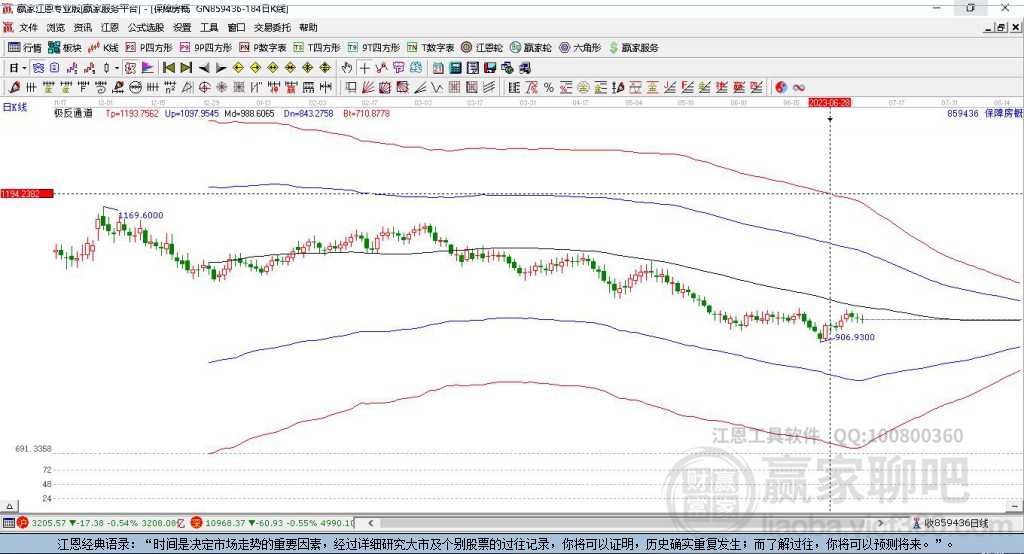Screen dimensions: 1024x554
Task: Open the 文件 menu
Action: (29, 27)
